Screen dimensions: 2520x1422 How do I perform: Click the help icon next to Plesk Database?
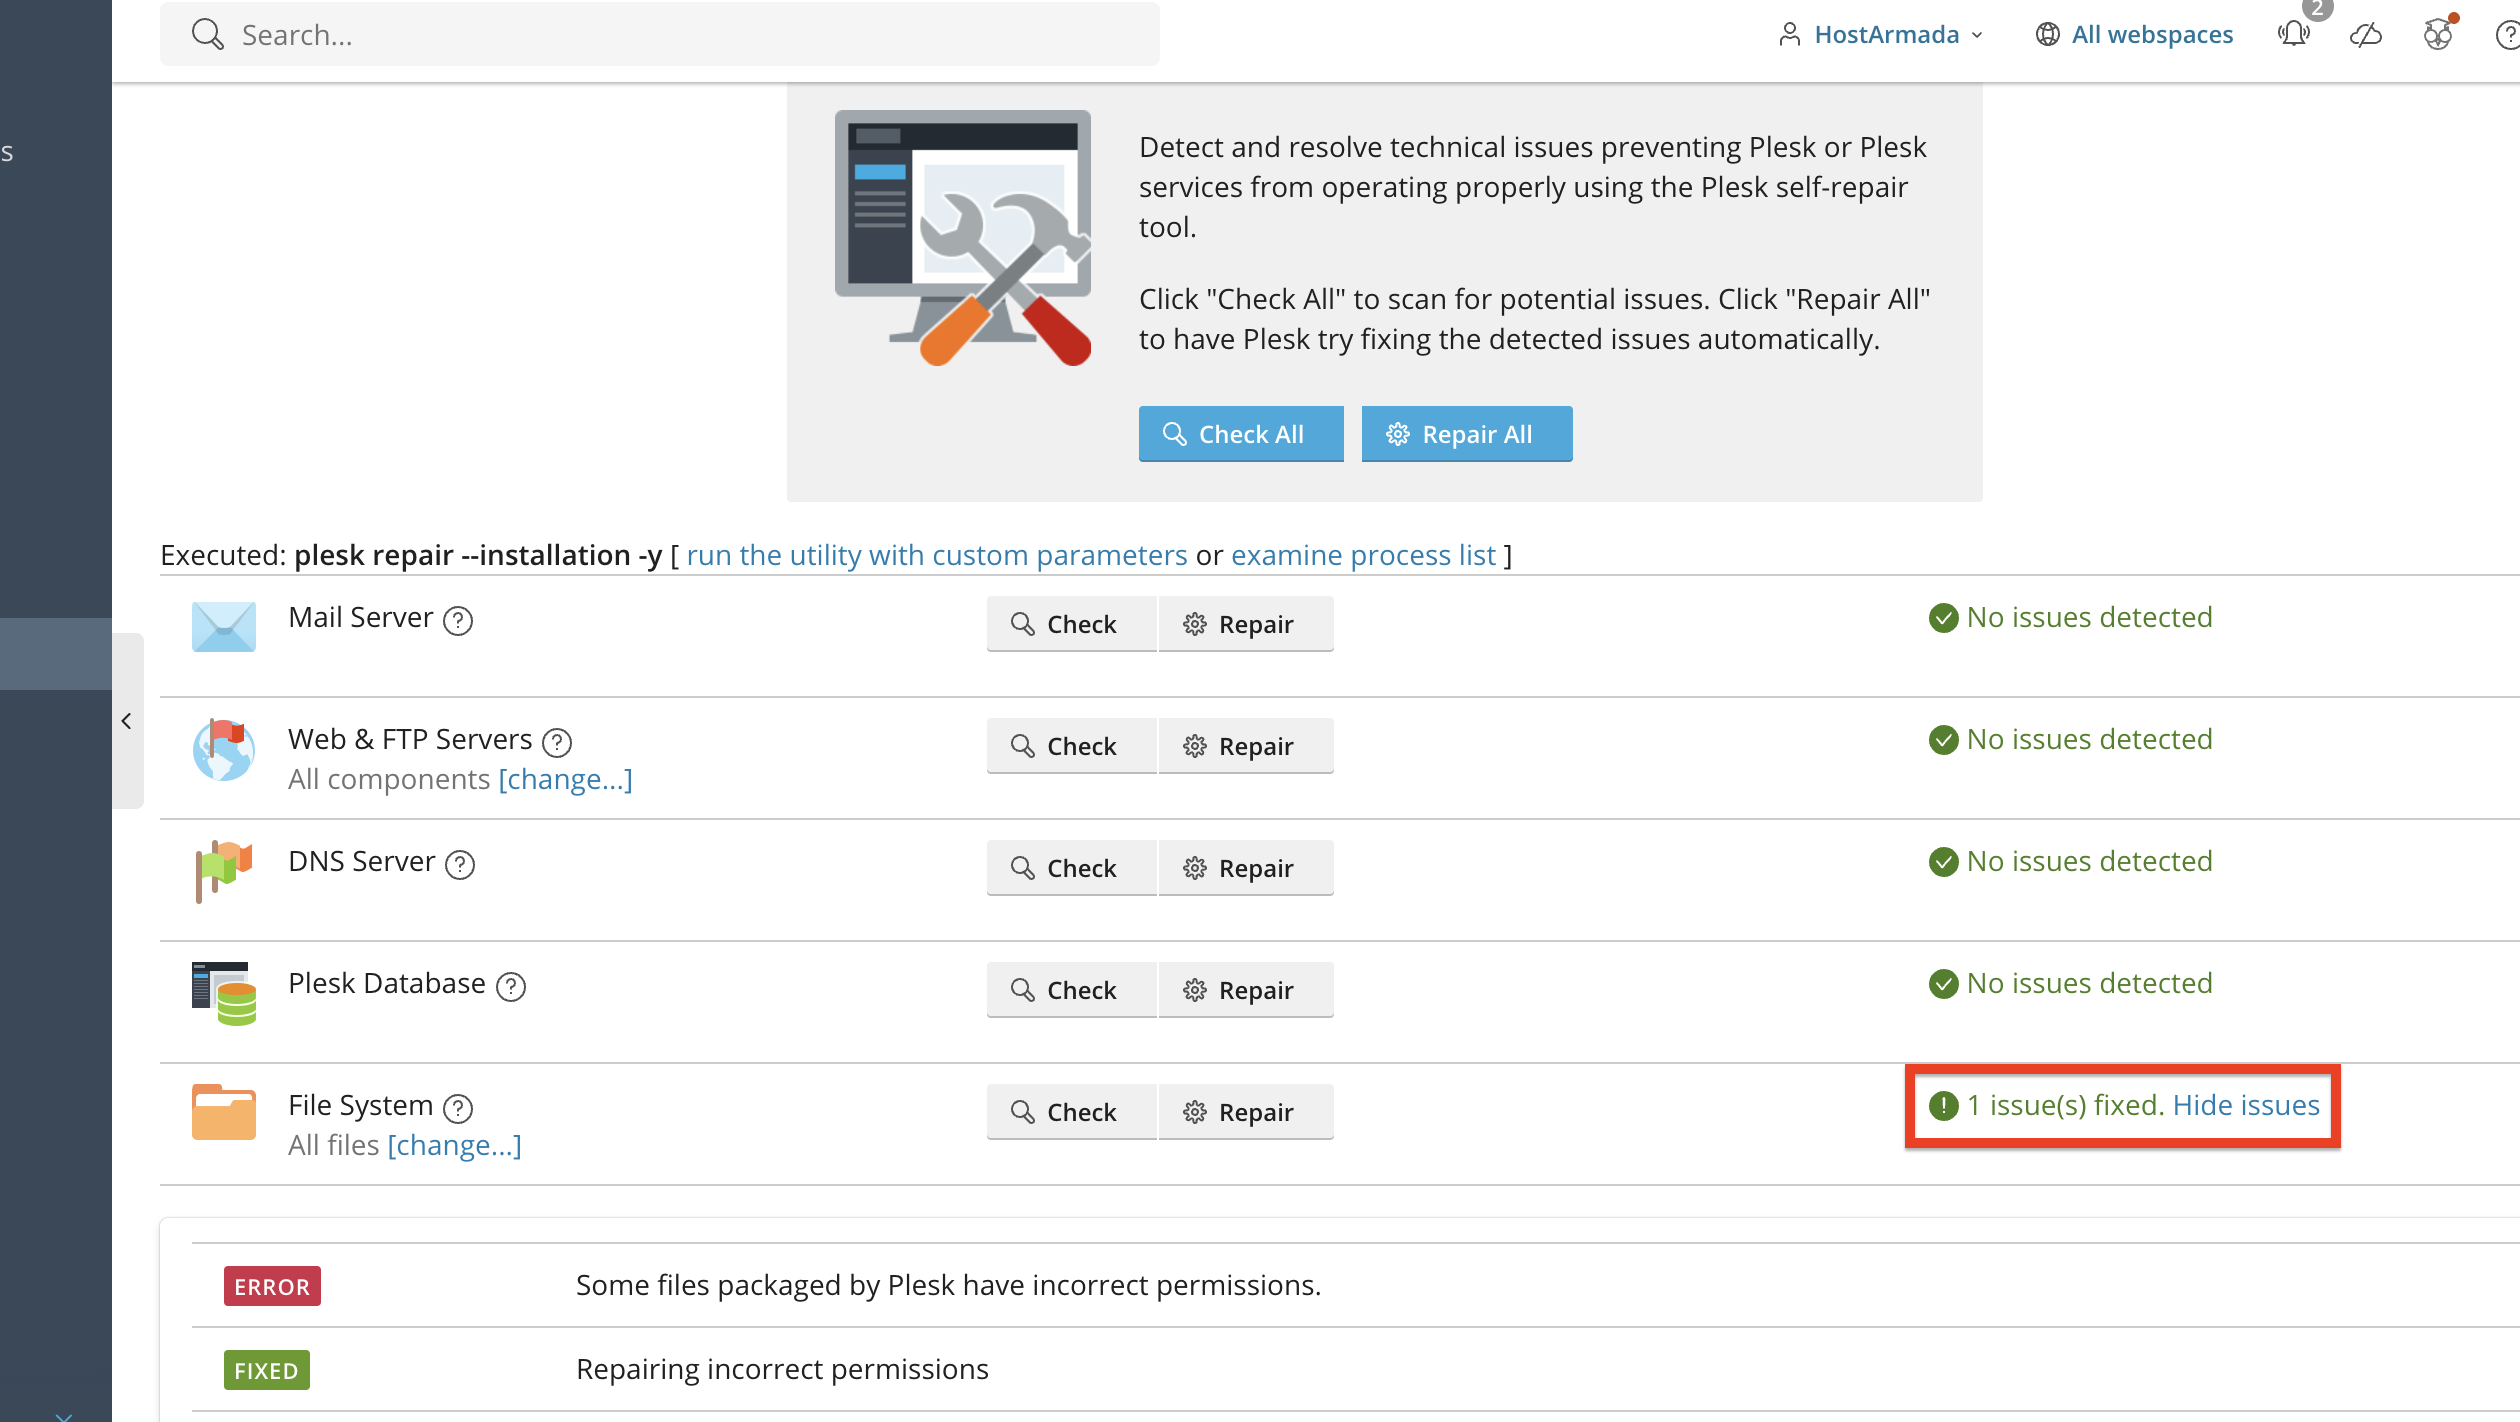pyautogui.click(x=511, y=987)
